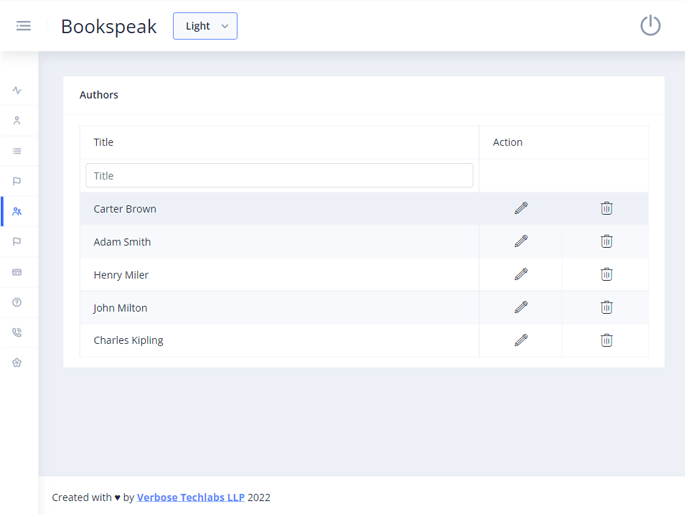Edit author John Milton with pencil icon
This screenshot has width=685, height=515.
pyautogui.click(x=521, y=307)
